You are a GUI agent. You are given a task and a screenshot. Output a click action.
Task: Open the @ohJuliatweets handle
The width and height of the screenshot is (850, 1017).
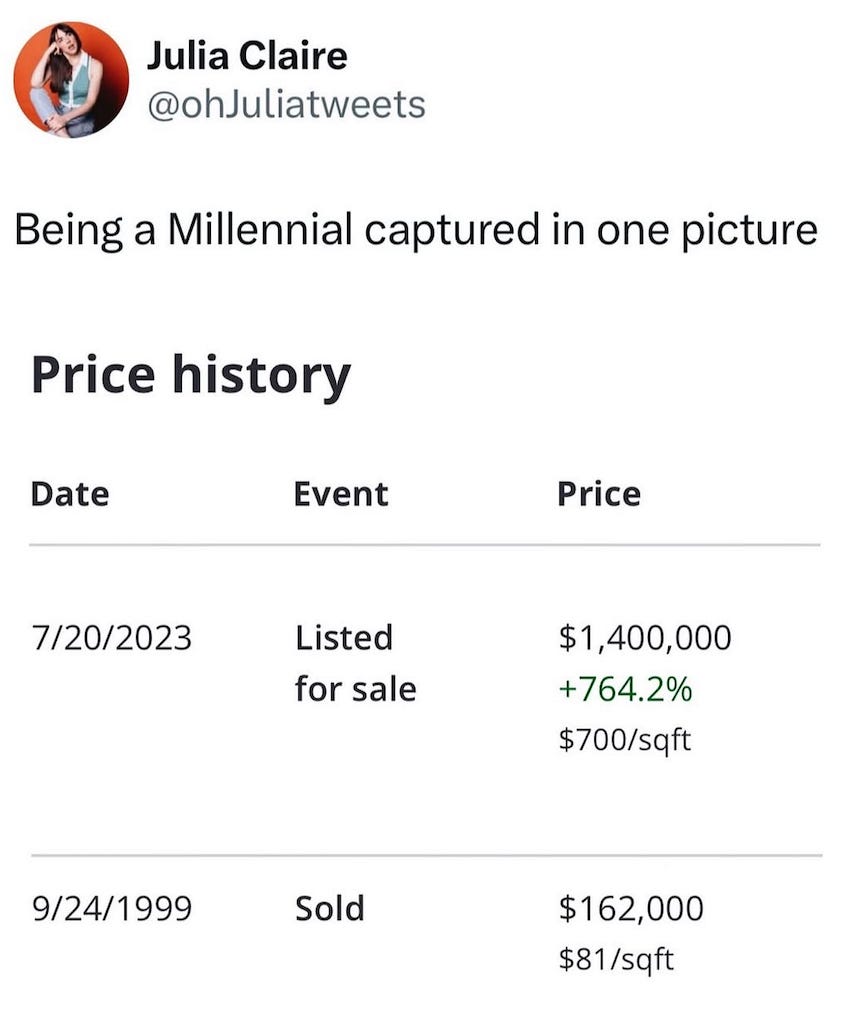(x=287, y=104)
